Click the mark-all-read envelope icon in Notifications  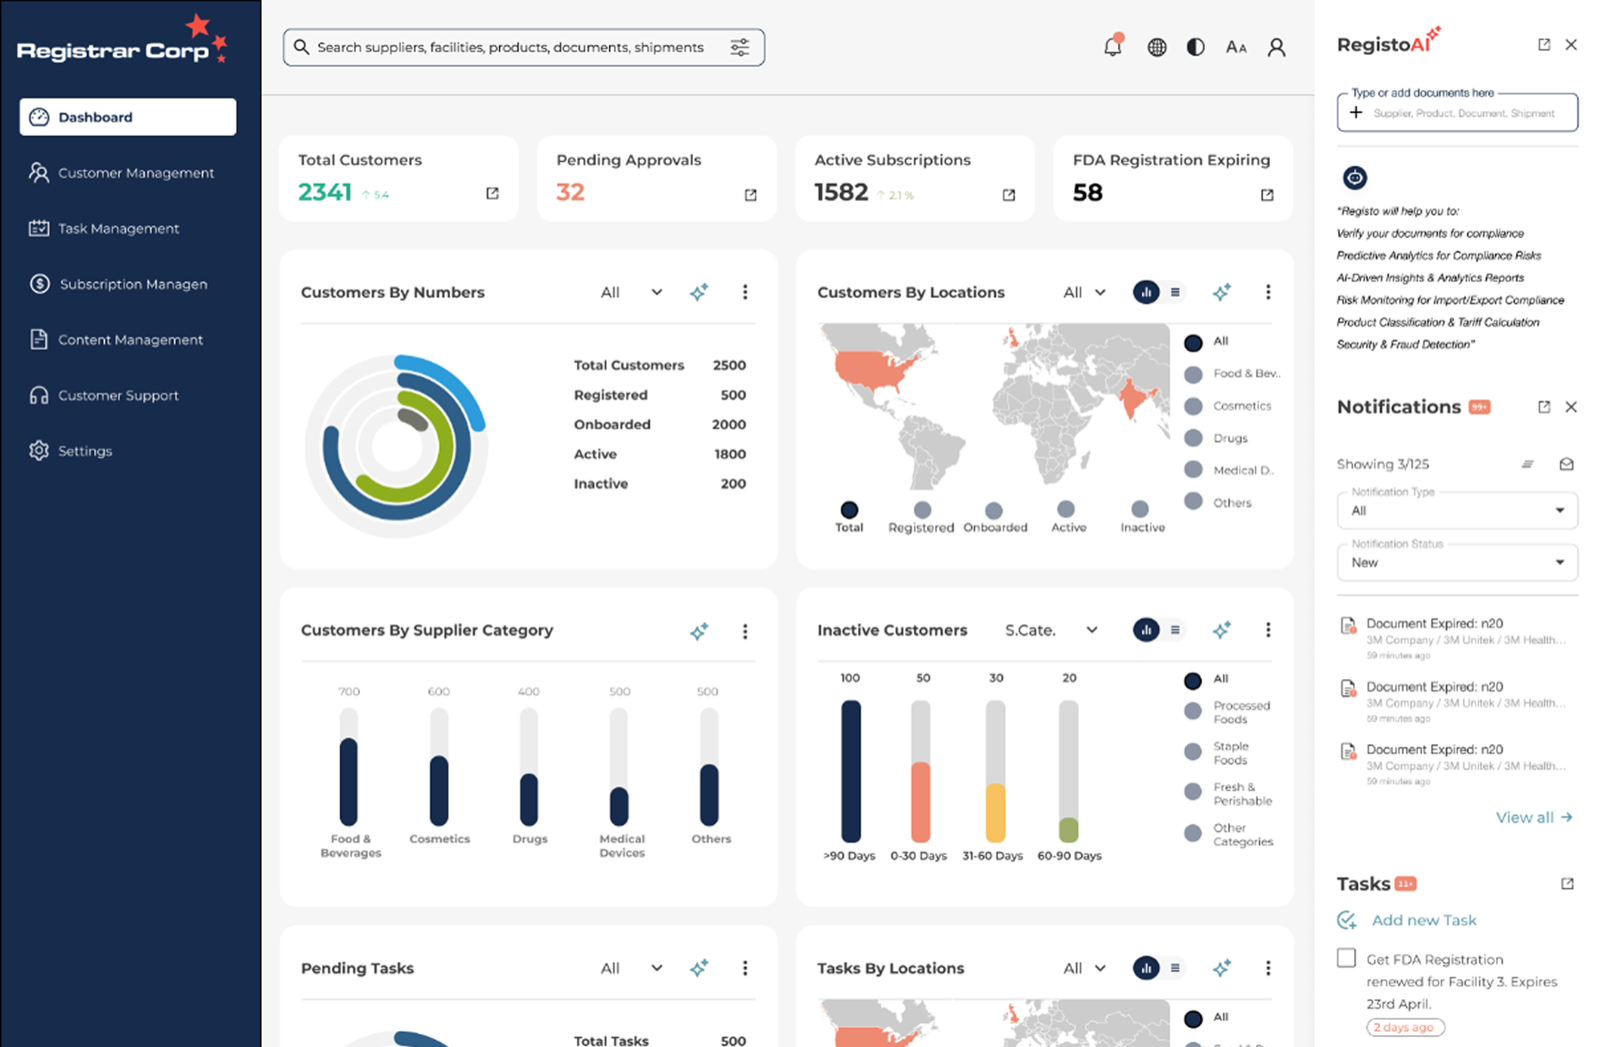pos(1566,464)
